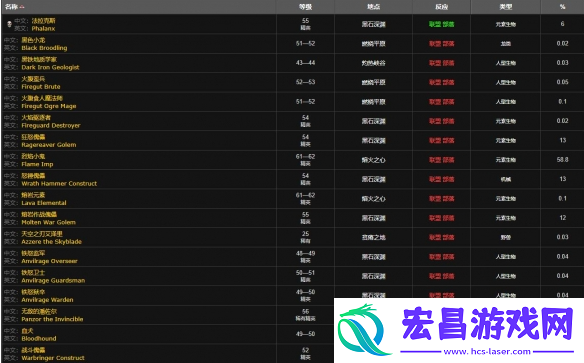
Task: Open the Firegut Brute link
Action: click(x=41, y=87)
